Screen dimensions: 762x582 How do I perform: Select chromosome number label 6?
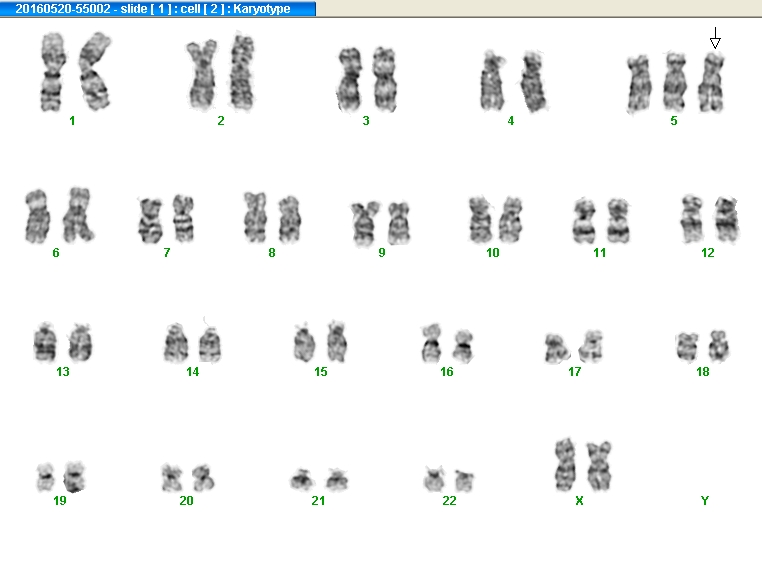coord(56,253)
